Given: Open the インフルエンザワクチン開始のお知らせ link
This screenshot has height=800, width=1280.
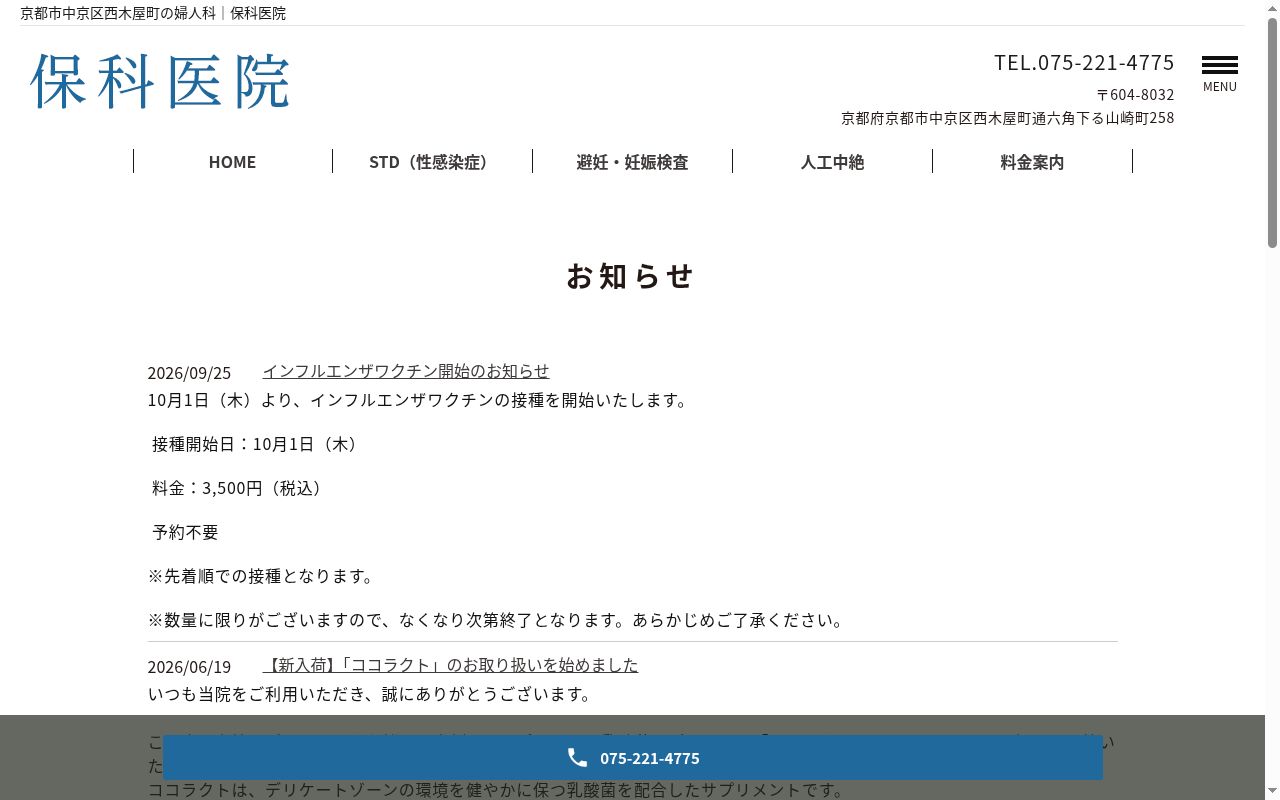Looking at the screenshot, I should pos(406,371).
